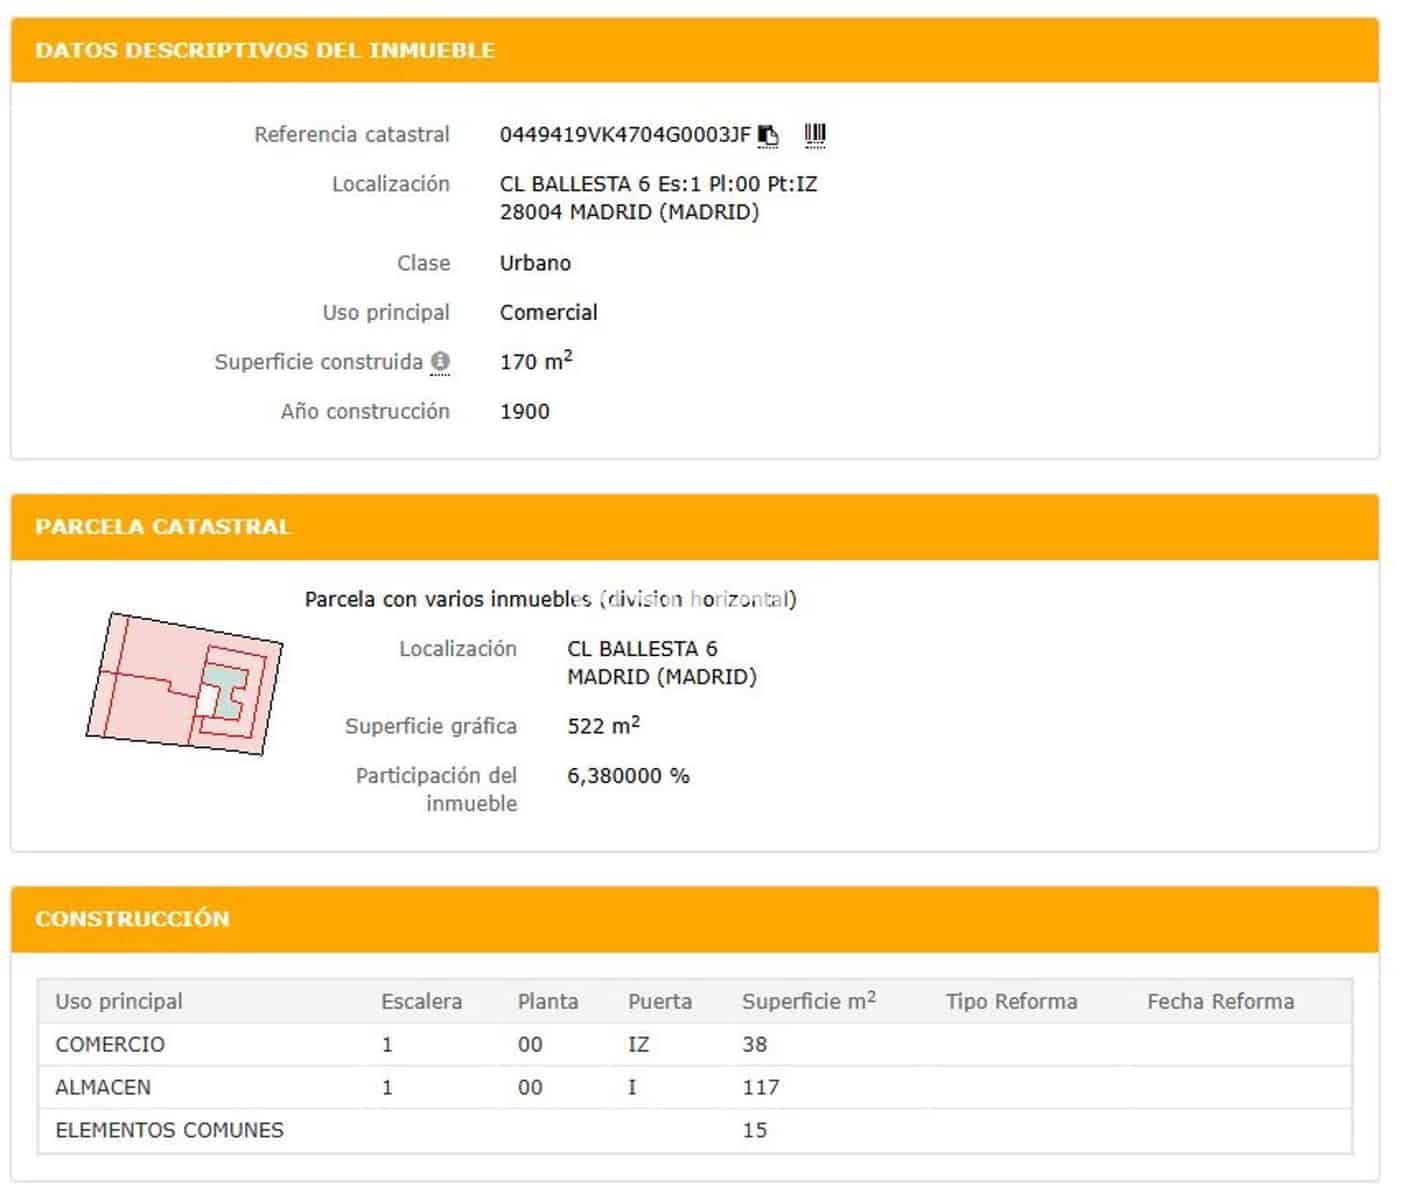Click the Uso principal value Comercial
Viewport: 1410px width, 1200px height.
[548, 312]
